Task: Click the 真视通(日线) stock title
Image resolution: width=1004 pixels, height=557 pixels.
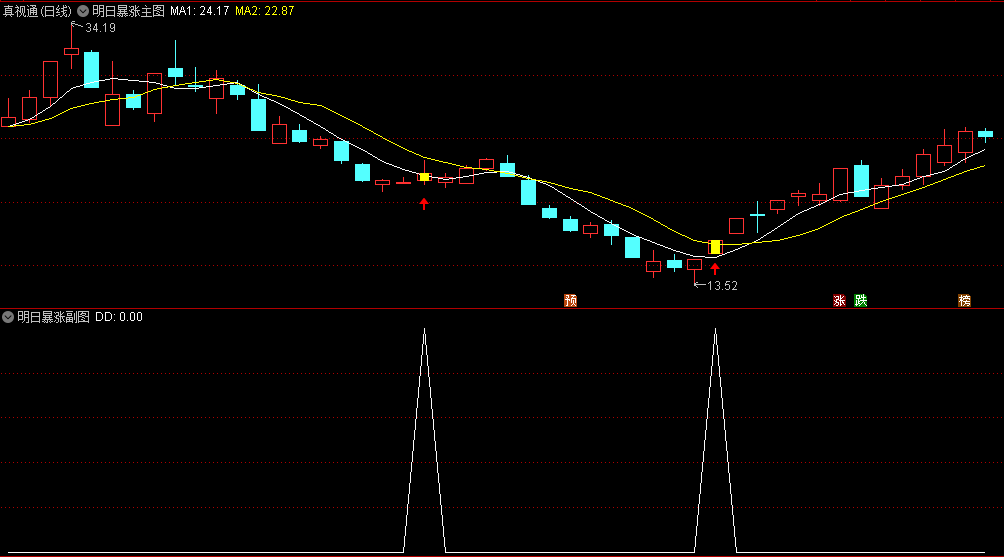Action: [37, 11]
